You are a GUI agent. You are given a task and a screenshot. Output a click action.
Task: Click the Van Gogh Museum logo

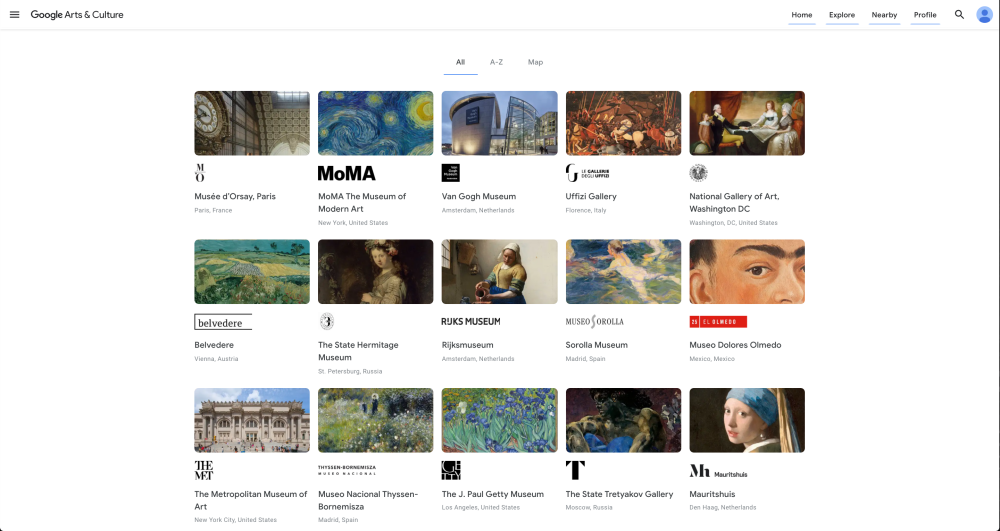[451, 173]
